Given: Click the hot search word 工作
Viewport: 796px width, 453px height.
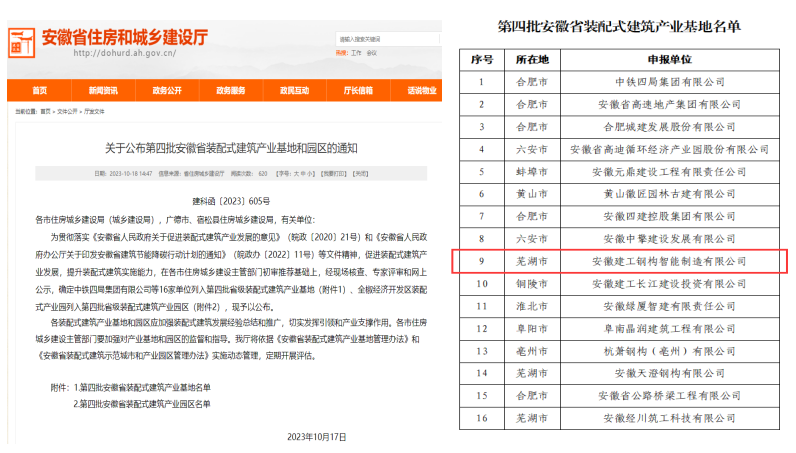Looking at the screenshot, I should [355, 52].
